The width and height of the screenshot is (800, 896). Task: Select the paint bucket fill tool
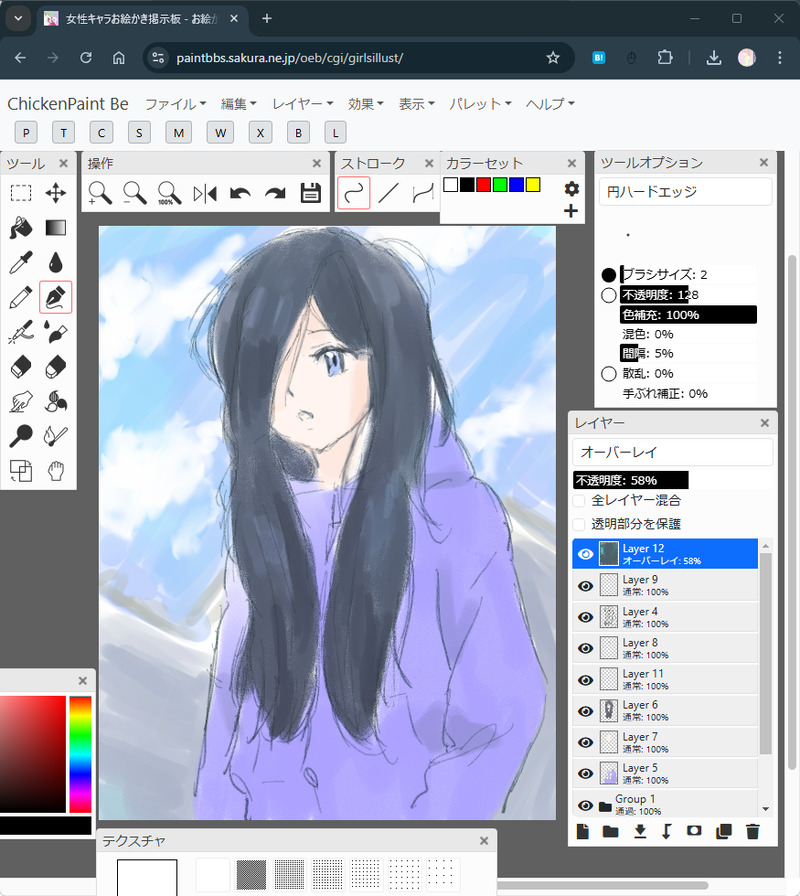click(21, 228)
